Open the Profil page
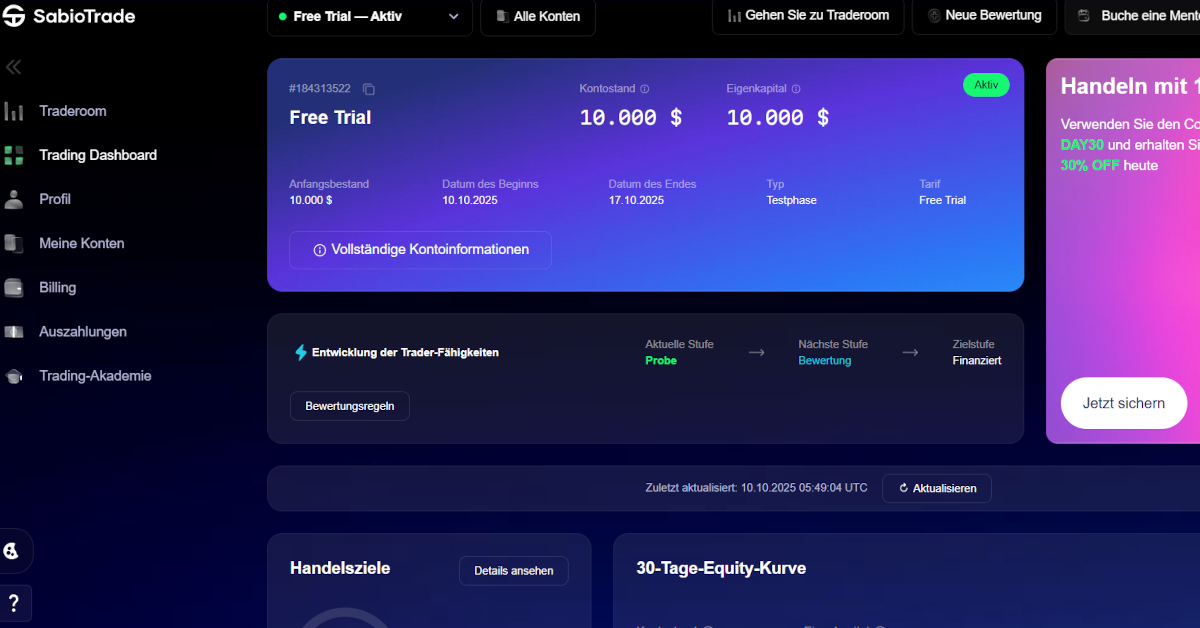 pos(55,199)
